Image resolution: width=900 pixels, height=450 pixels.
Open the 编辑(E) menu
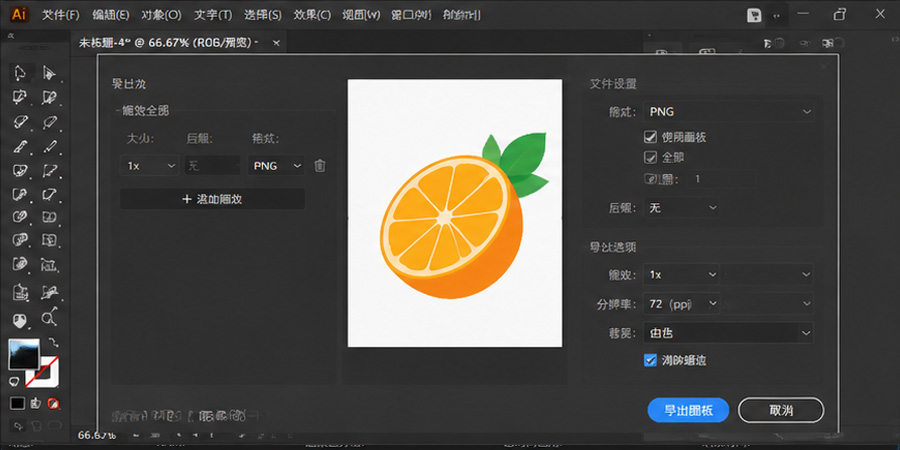(x=110, y=15)
